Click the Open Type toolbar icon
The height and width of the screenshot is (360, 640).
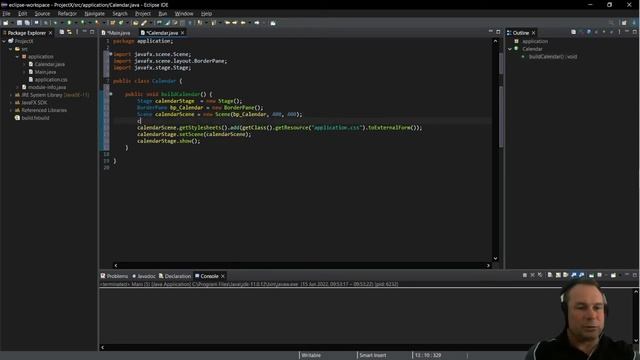[x=135, y=23]
